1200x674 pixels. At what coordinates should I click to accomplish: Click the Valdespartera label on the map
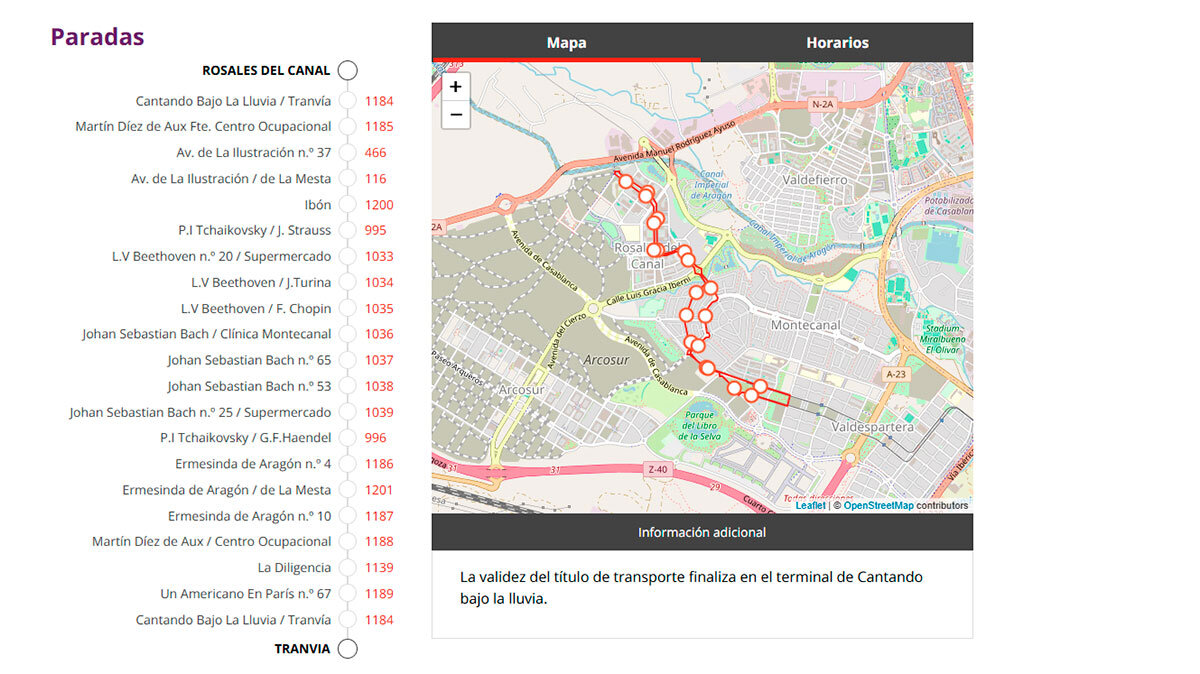tap(873, 427)
